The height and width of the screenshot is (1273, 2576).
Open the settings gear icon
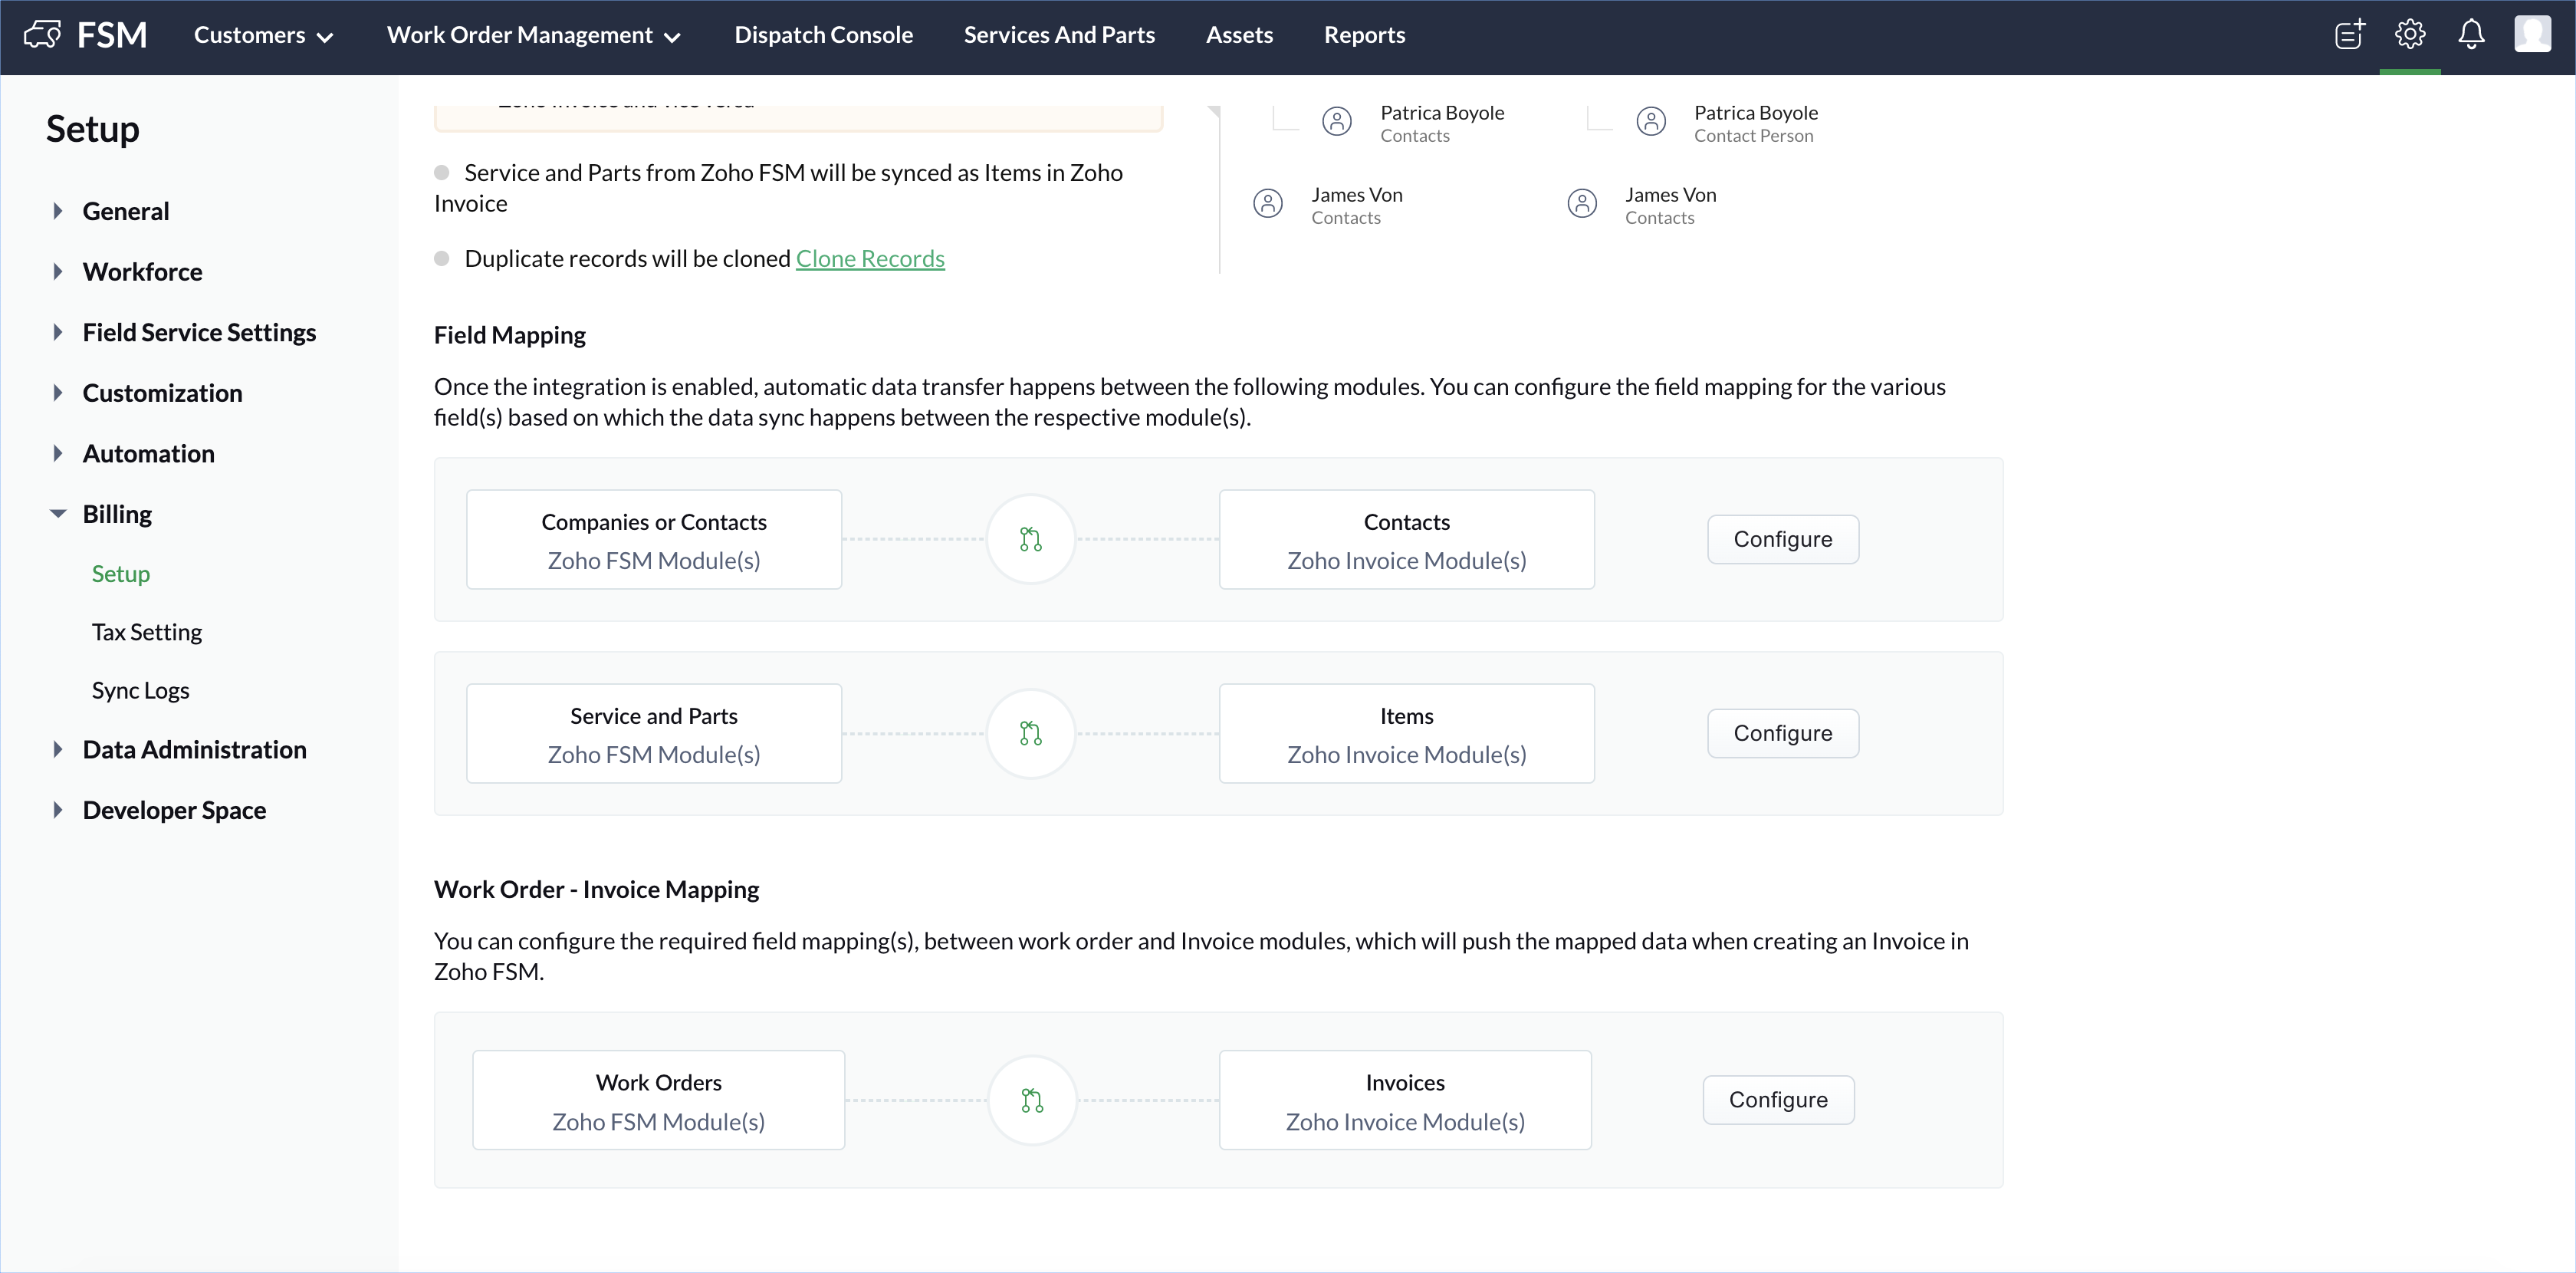[x=2410, y=35]
